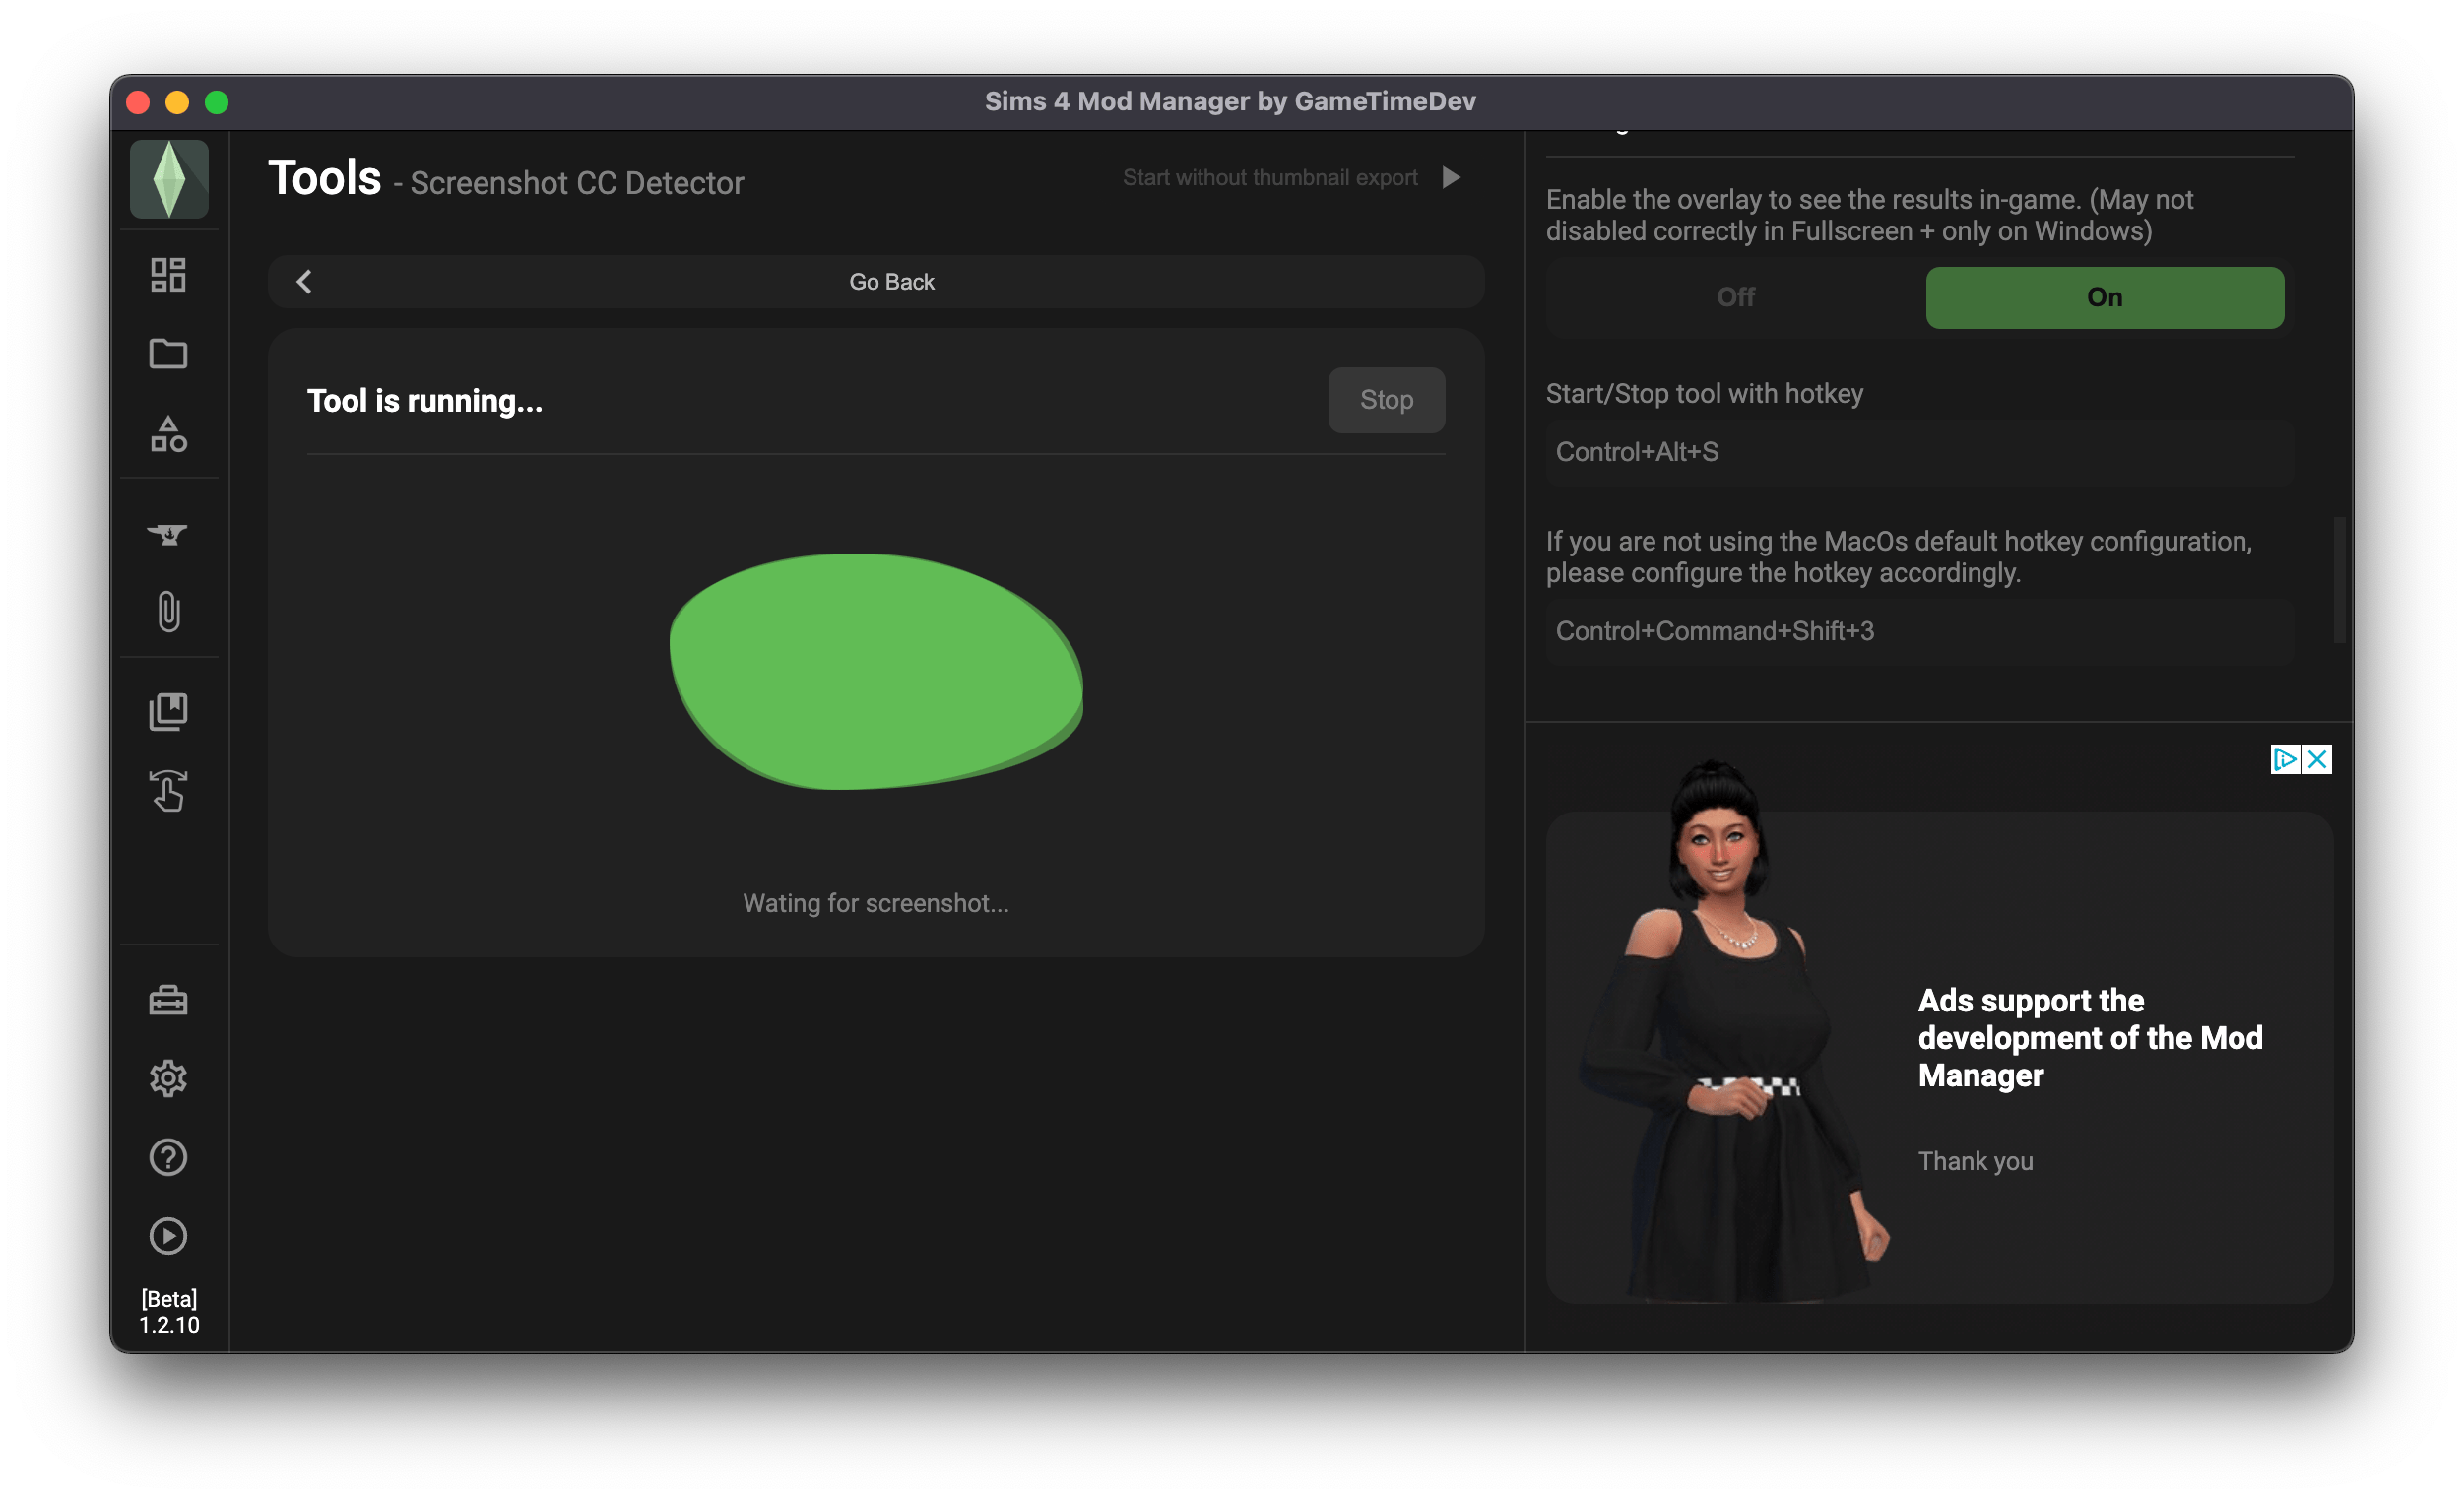The height and width of the screenshot is (1499, 2464).
Task: Click the back chevron in Go Back bar
Action: pyautogui.click(x=305, y=282)
